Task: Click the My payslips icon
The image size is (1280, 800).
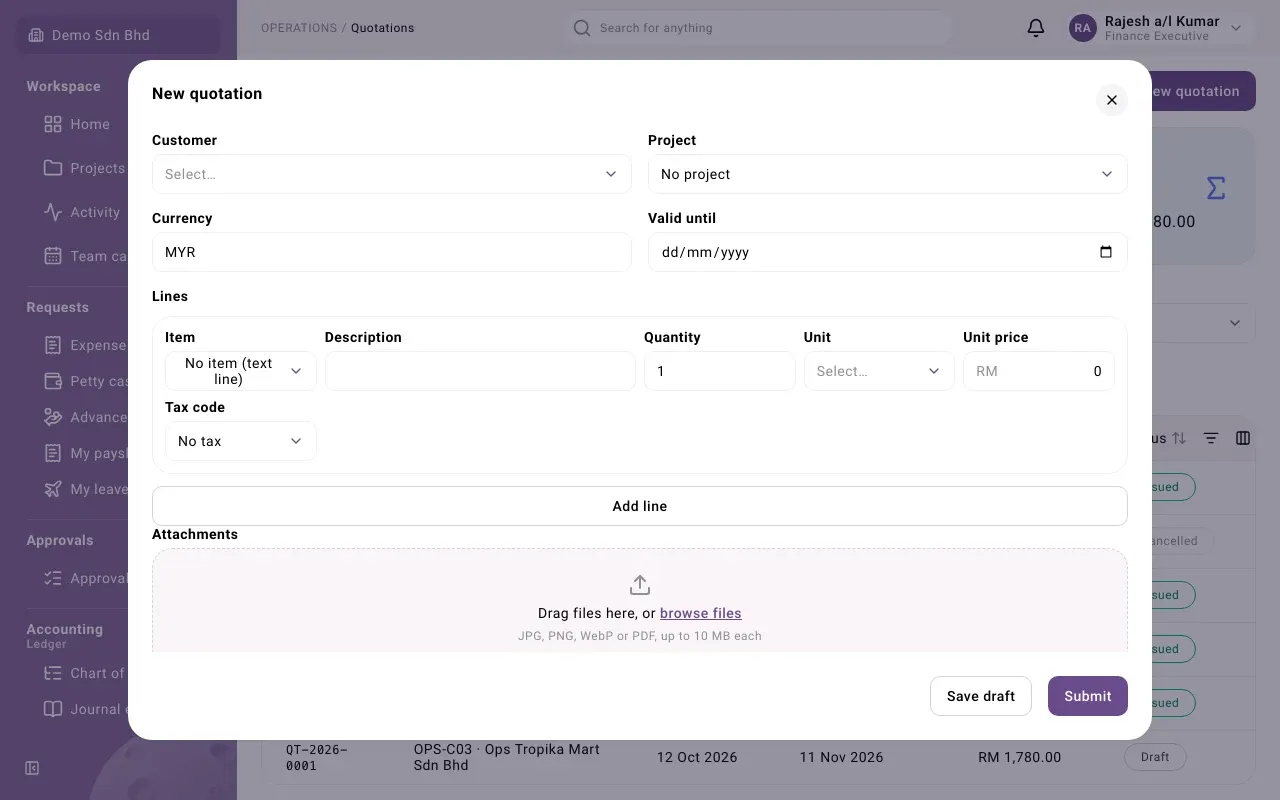Action: click(x=53, y=453)
